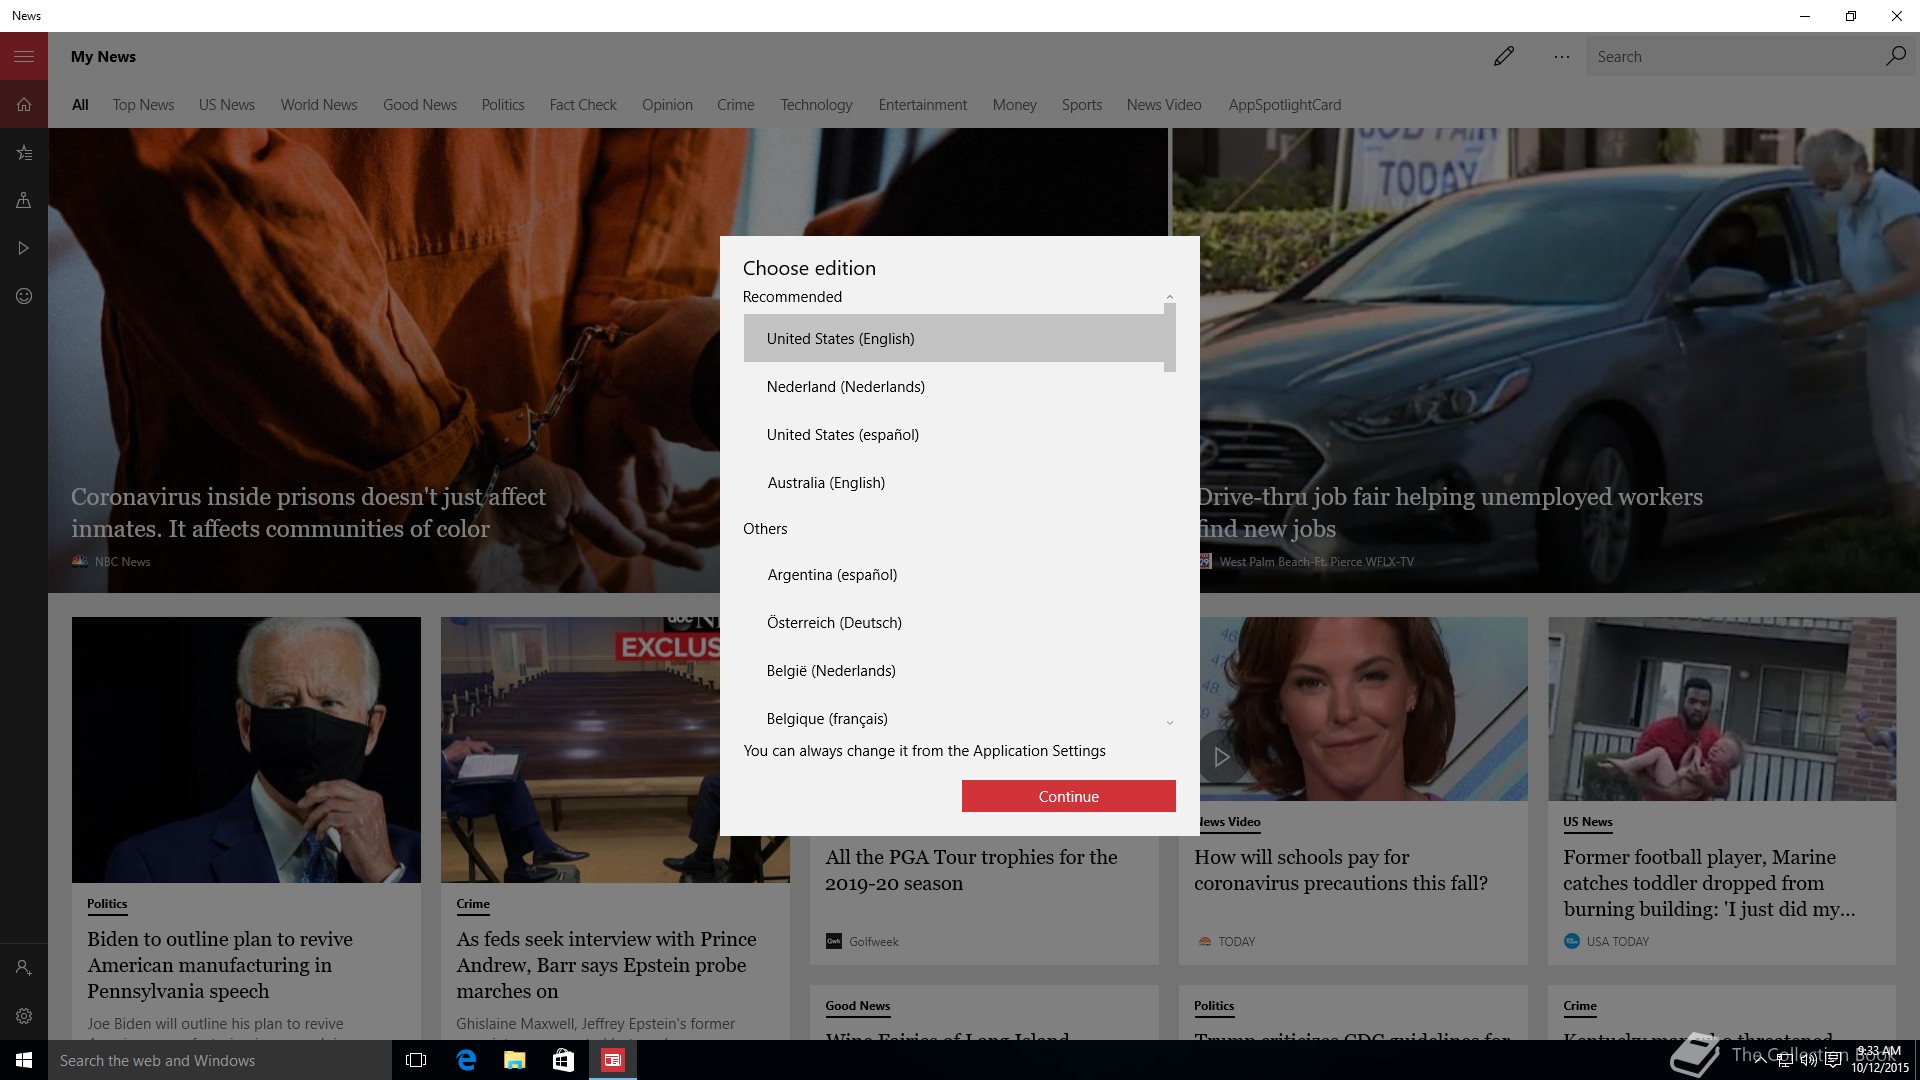Open Drive-thru job fair headline
This screenshot has height=1080, width=1920.
1450,512
